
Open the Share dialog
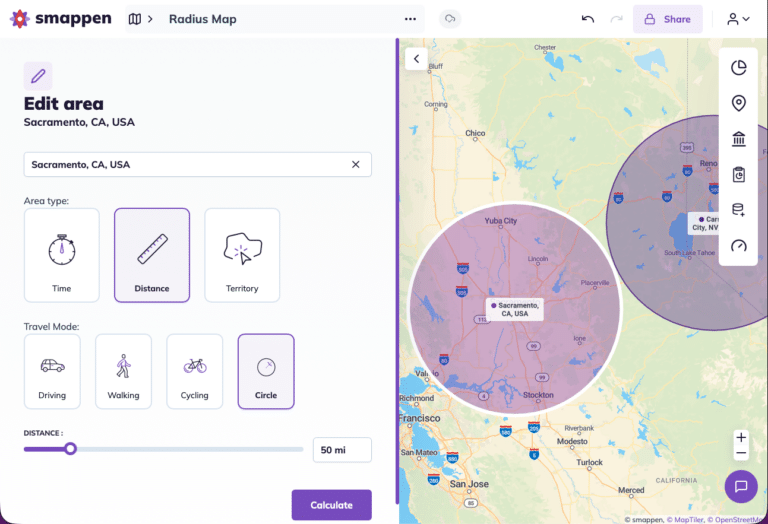[x=668, y=19]
